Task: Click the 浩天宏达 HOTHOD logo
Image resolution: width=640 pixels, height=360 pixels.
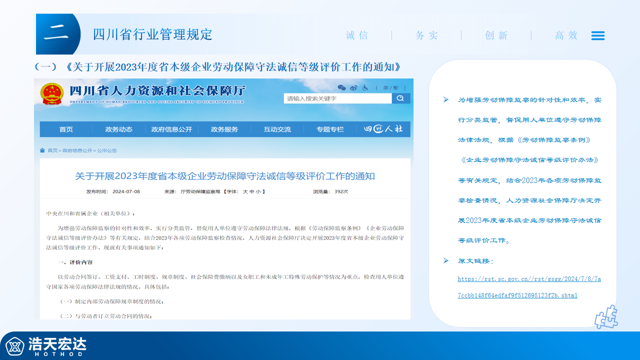Action: 46,346
